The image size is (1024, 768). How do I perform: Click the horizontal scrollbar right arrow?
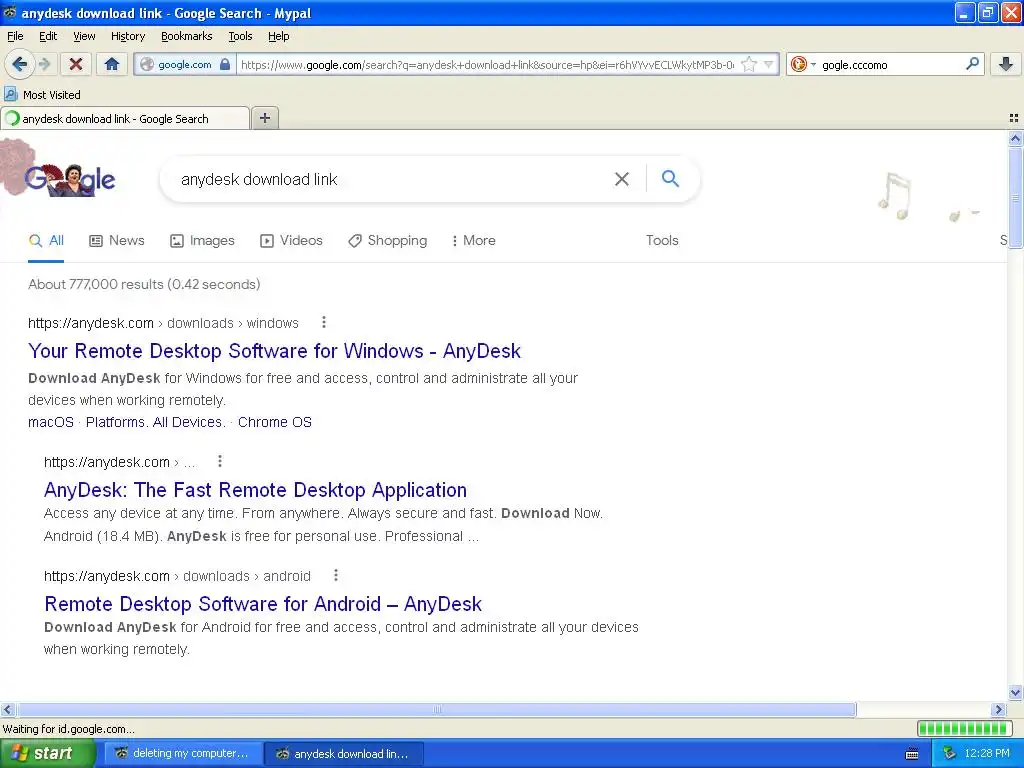(x=999, y=709)
